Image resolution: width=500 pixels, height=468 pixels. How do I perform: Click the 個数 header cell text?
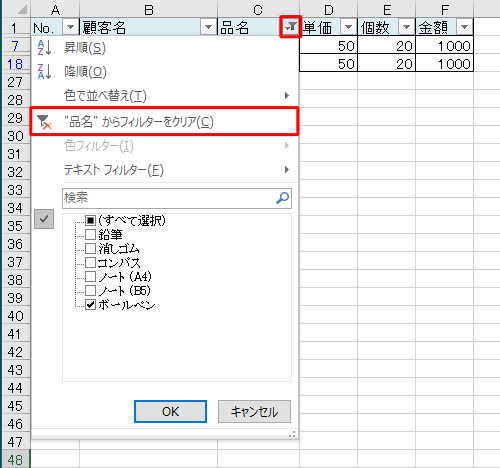pyautogui.click(x=375, y=27)
